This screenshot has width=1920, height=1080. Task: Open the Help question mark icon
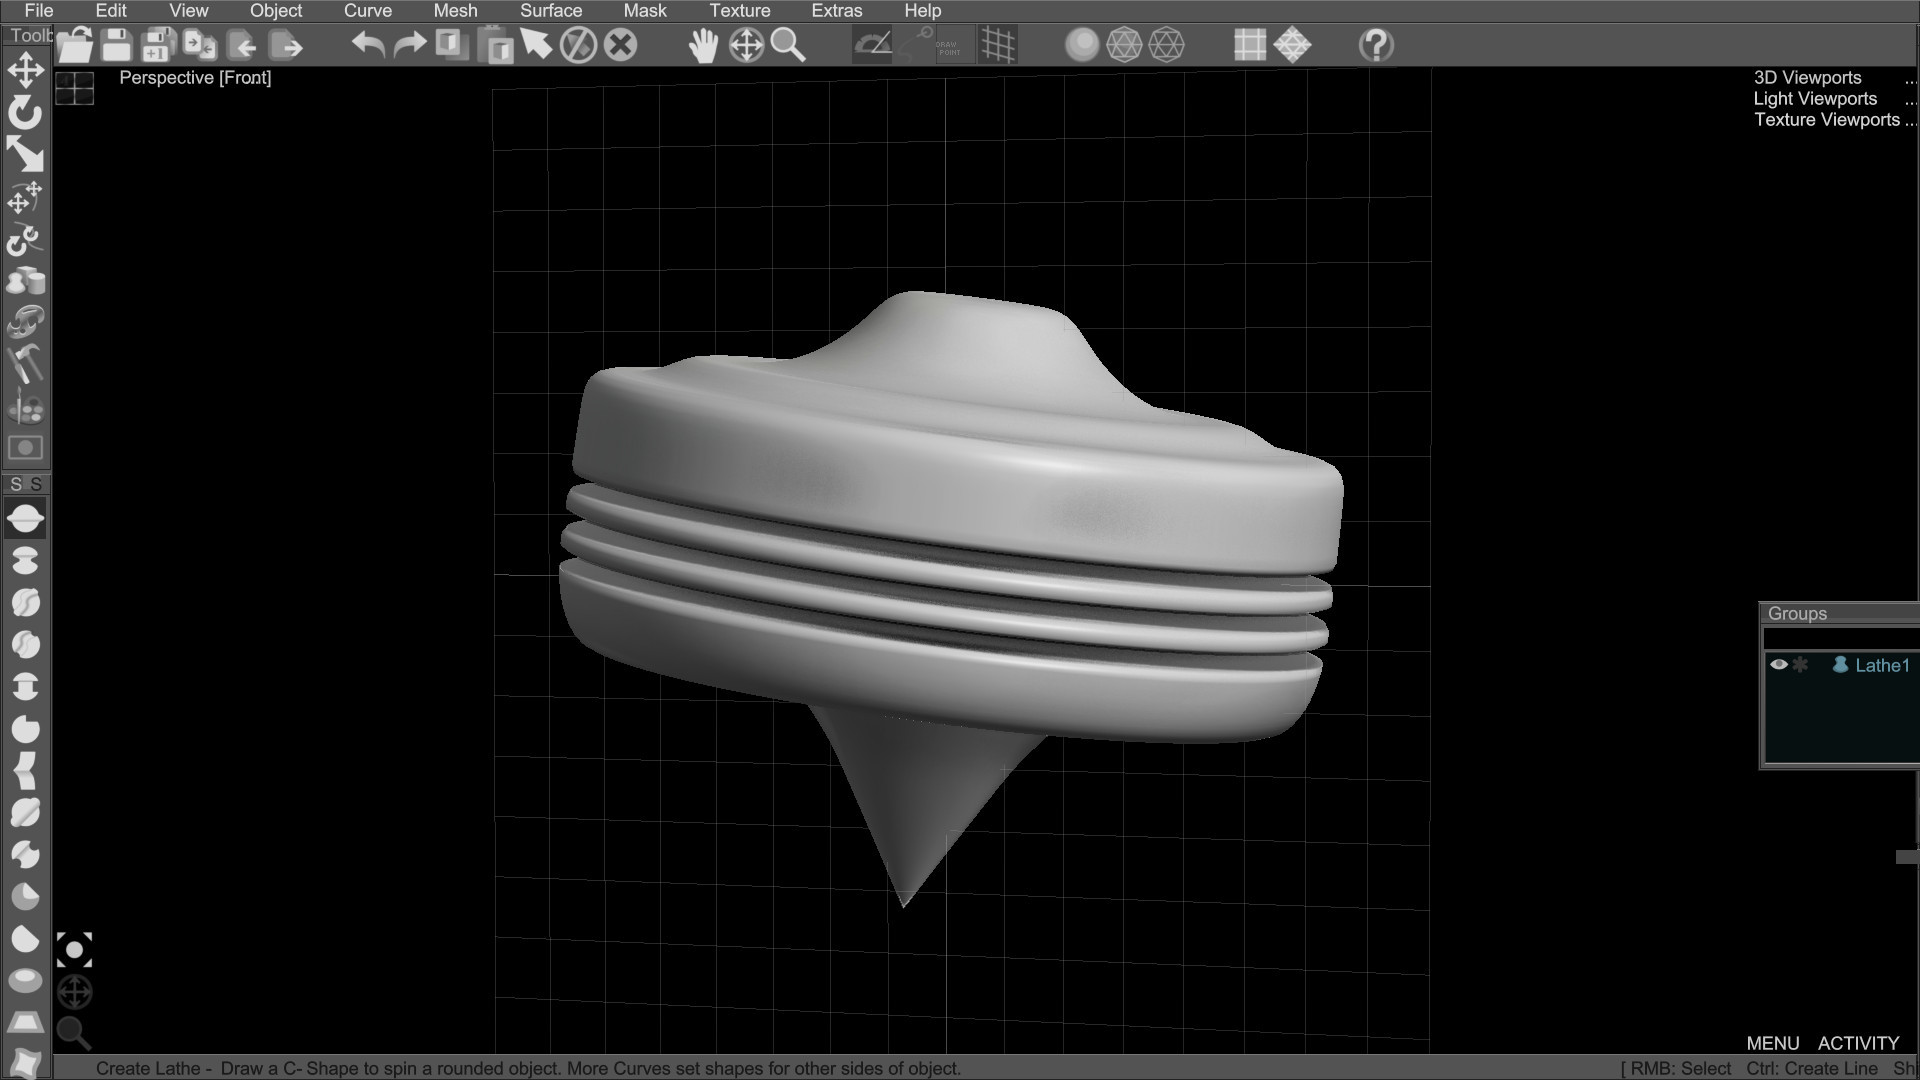pos(1375,45)
